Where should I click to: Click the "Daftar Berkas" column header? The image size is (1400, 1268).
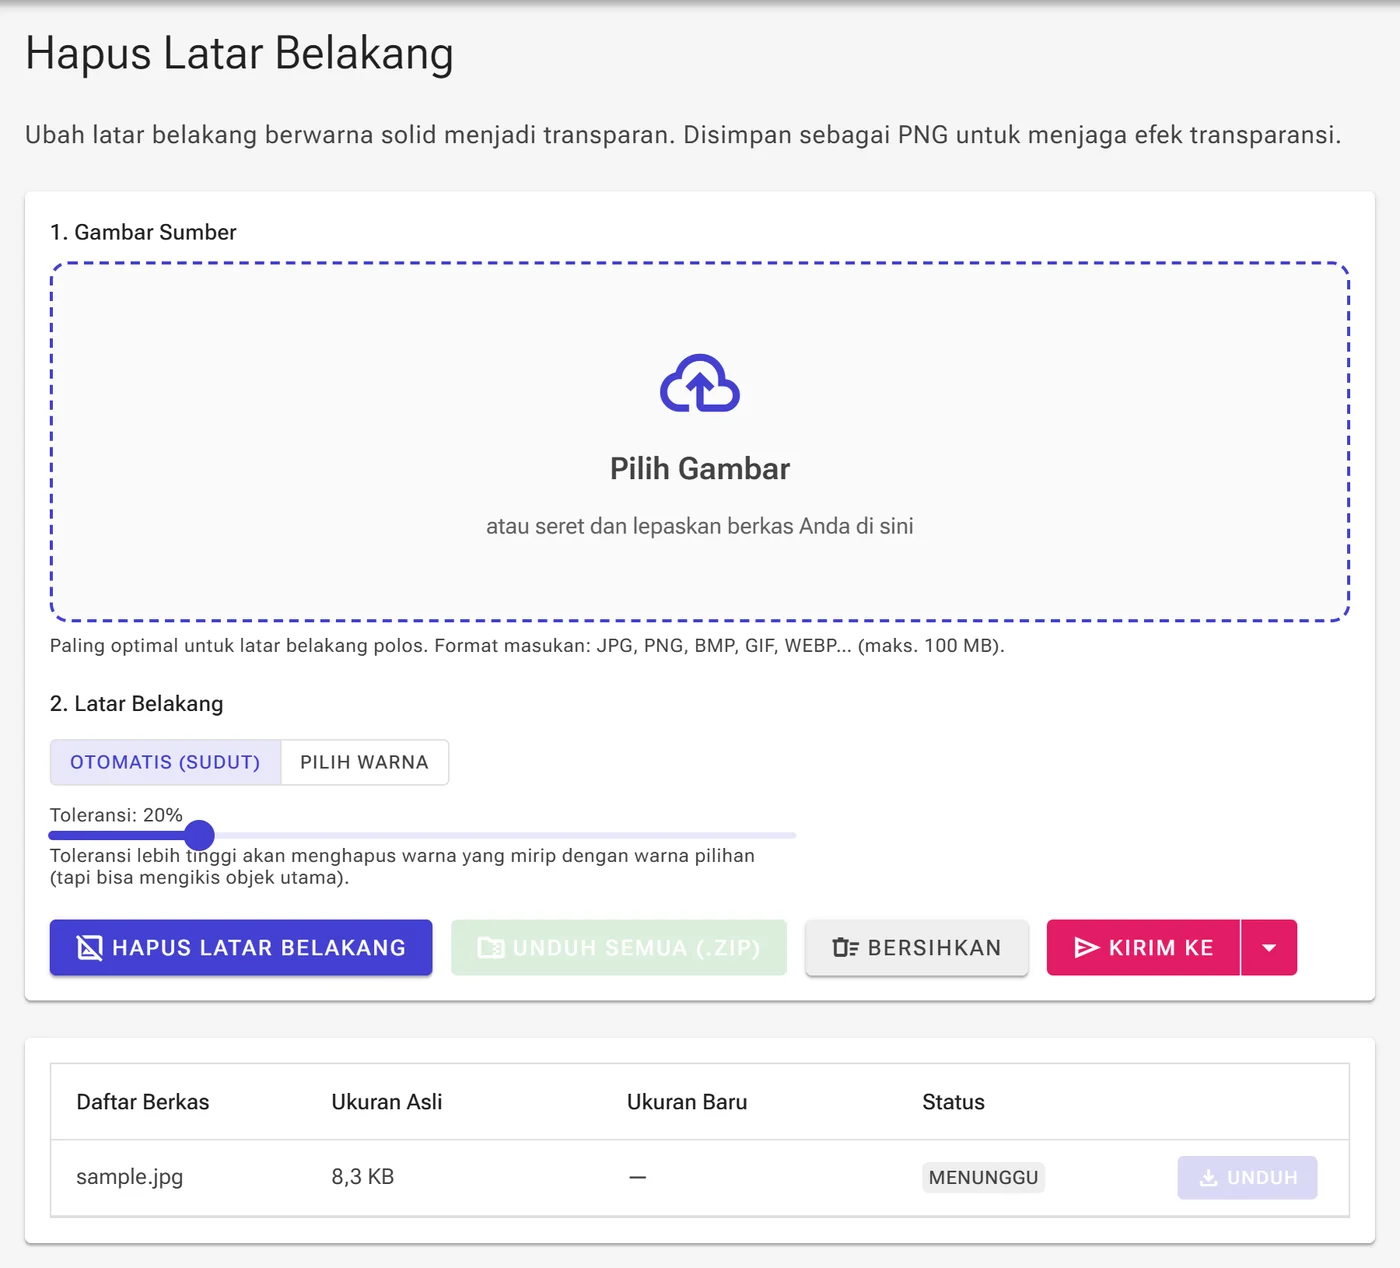[x=143, y=1102]
